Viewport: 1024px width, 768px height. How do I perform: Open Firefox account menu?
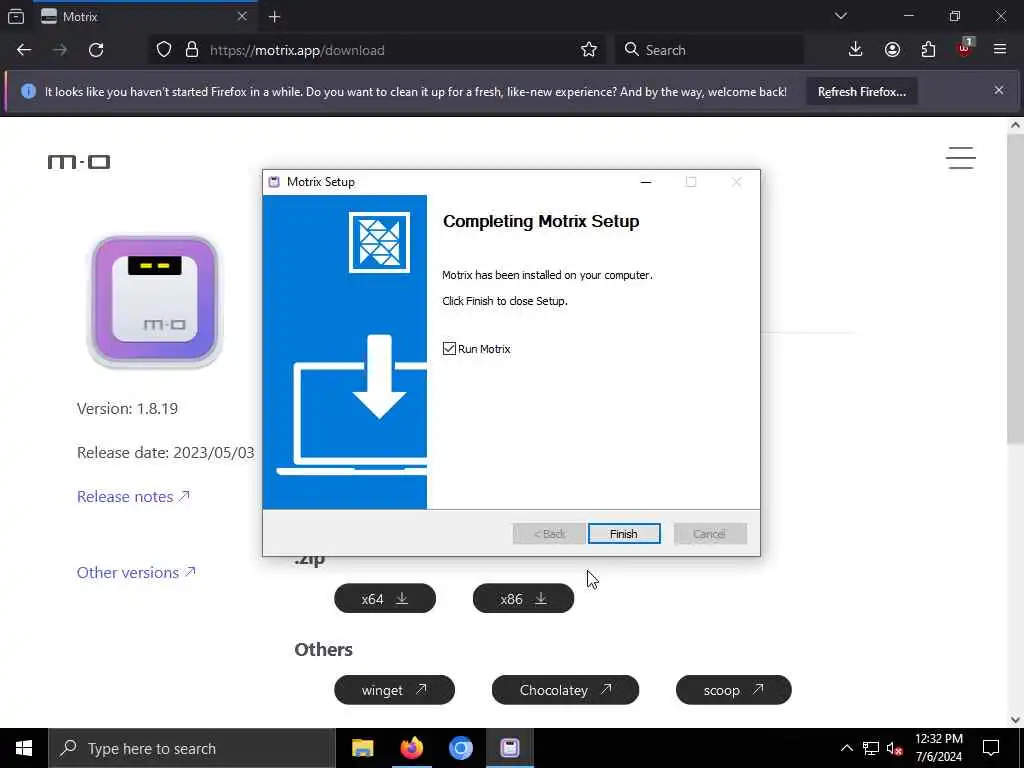click(x=892, y=50)
